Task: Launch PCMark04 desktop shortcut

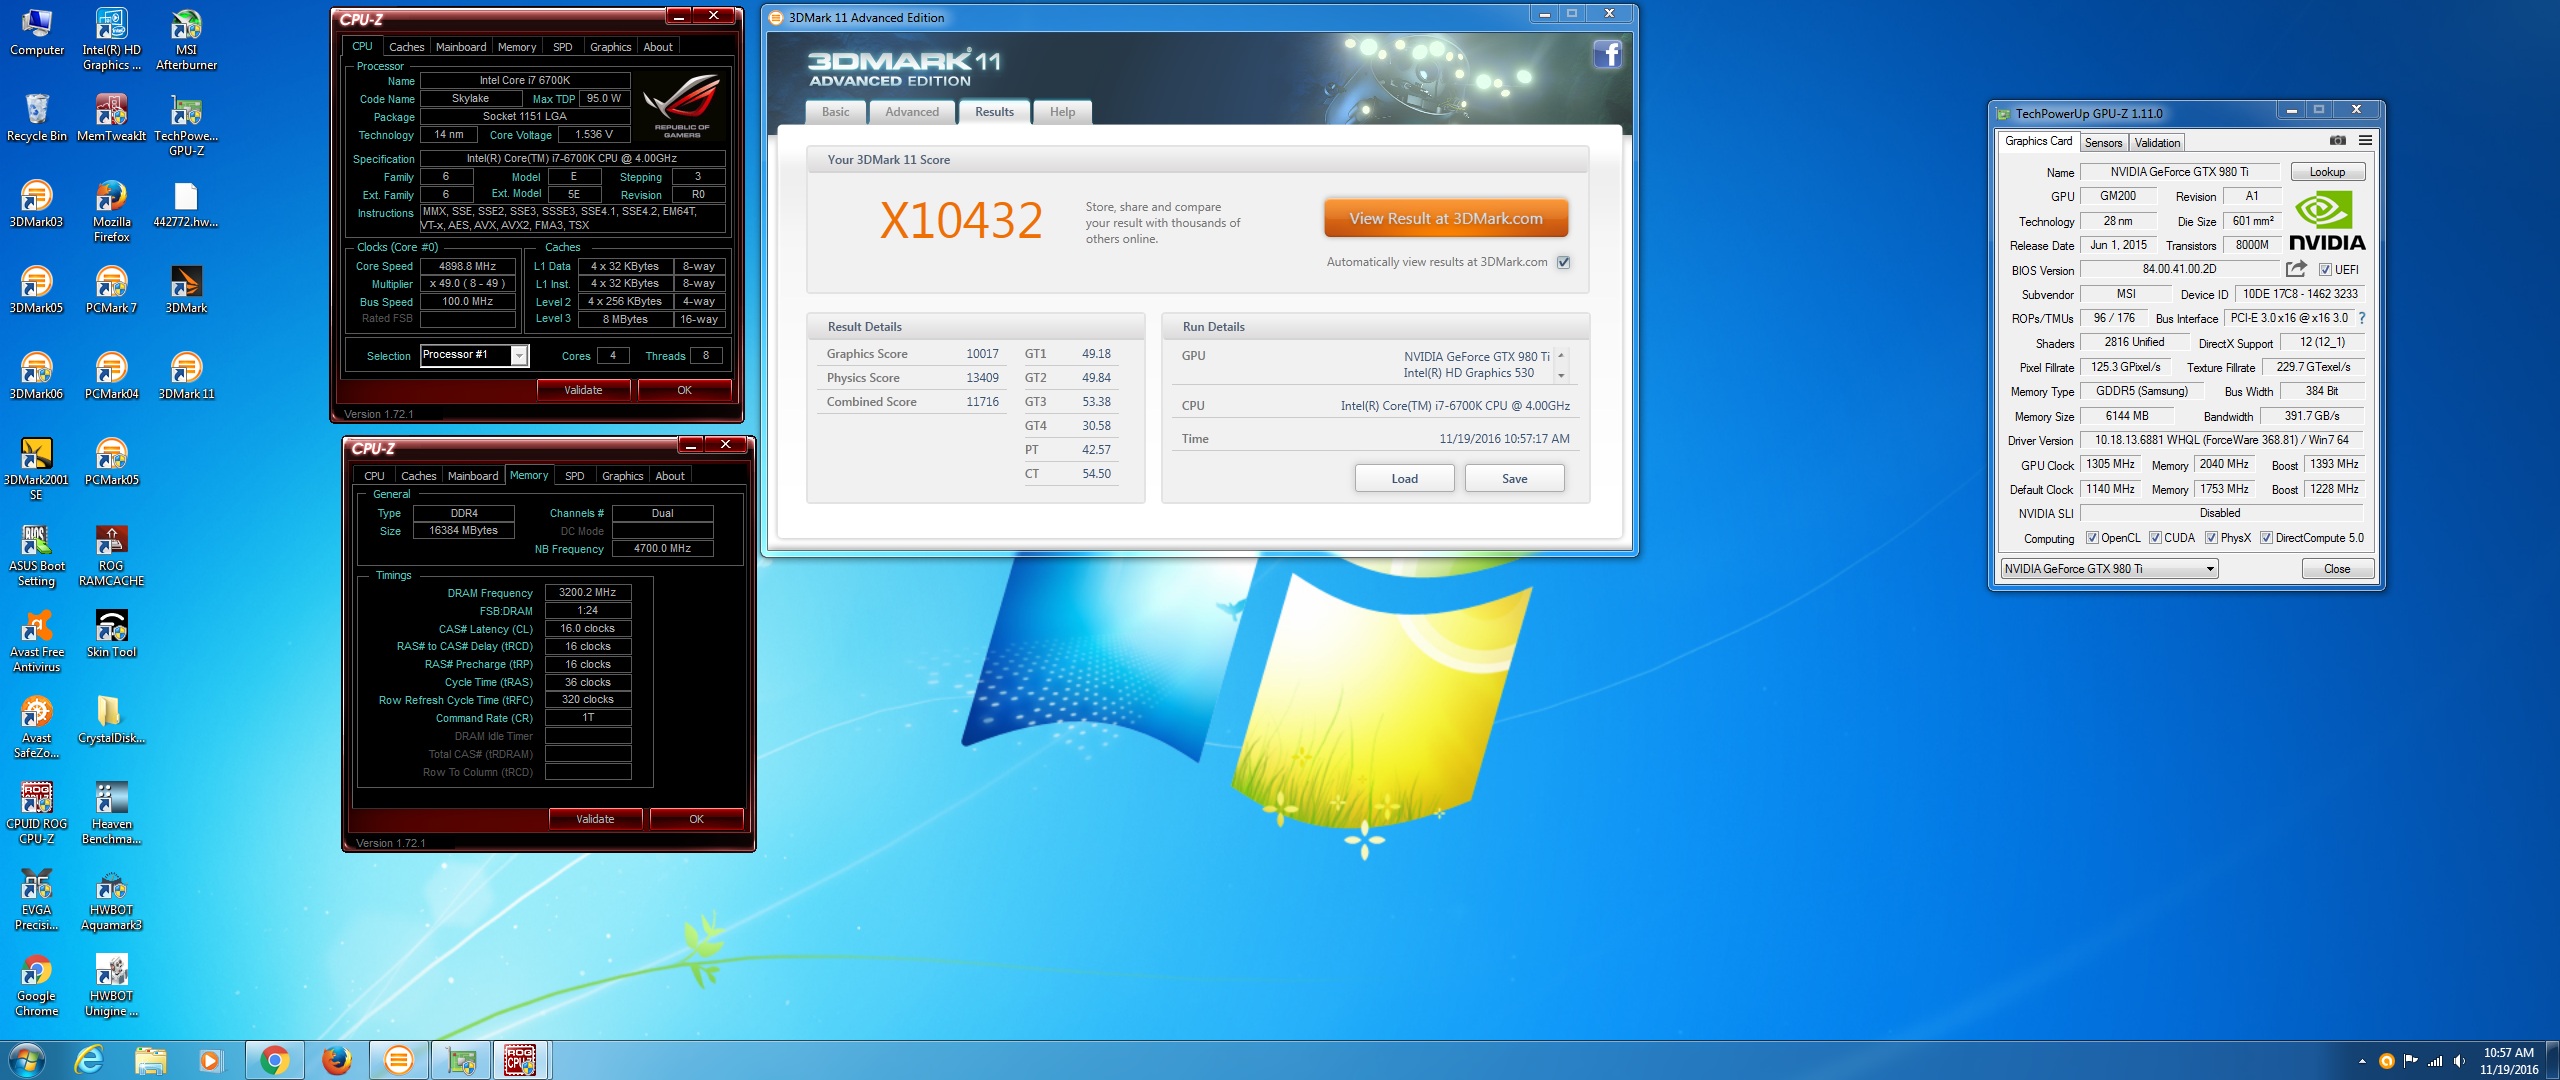Action: click(111, 376)
